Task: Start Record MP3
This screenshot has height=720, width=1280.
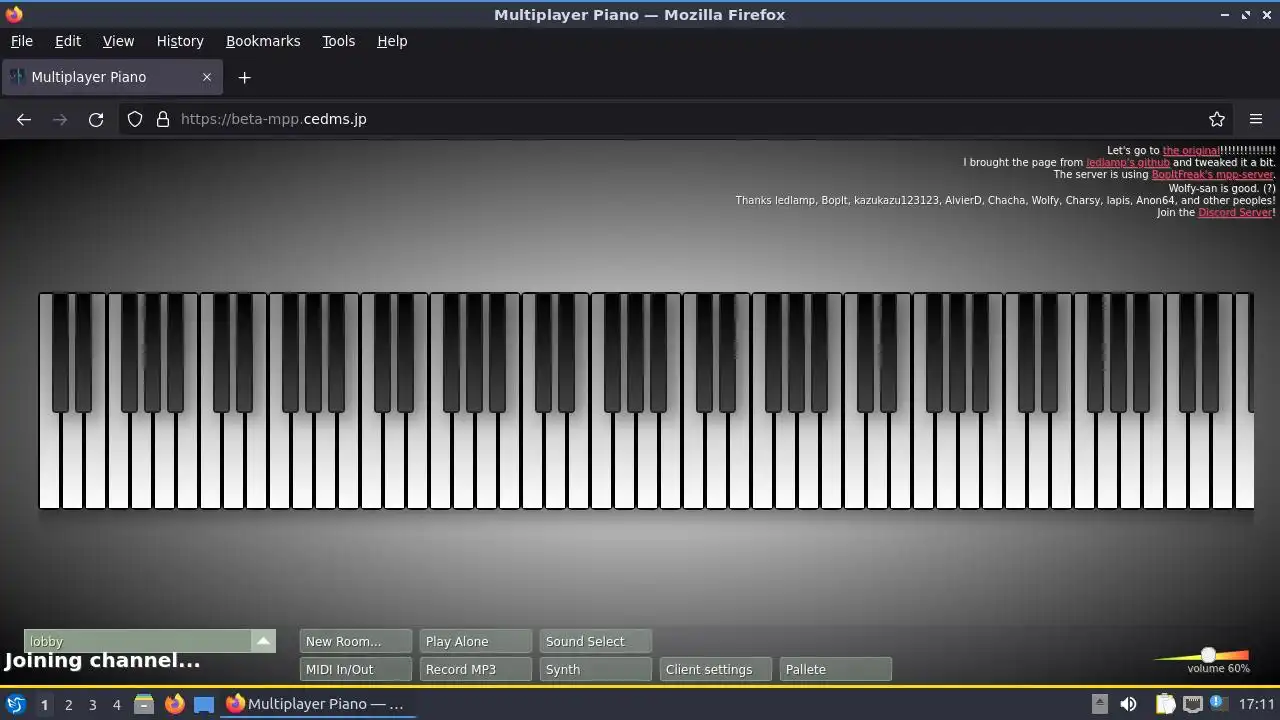Action: (x=476, y=669)
